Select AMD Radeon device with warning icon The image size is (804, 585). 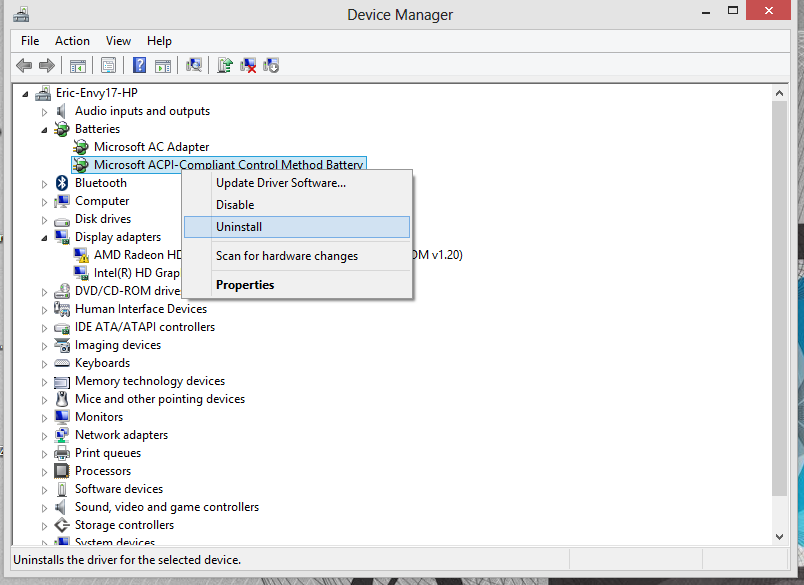[136, 255]
